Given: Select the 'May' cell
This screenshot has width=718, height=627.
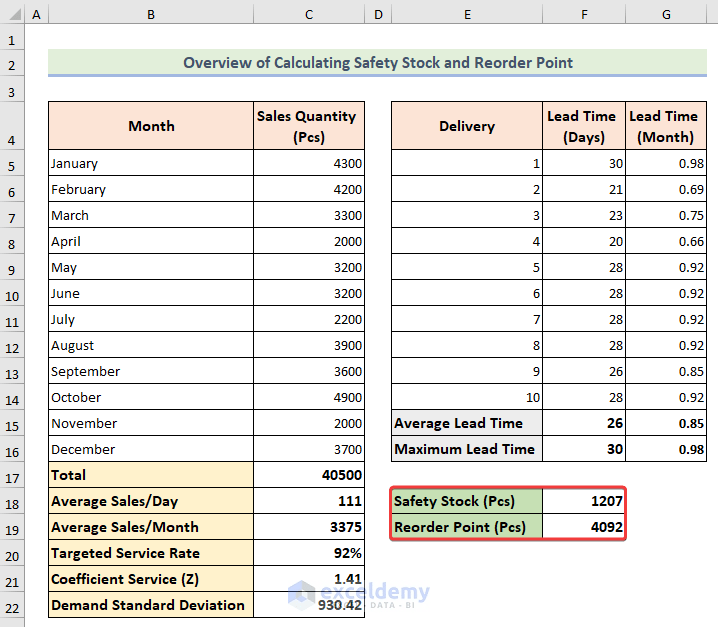Looking at the screenshot, I should 151,267.
